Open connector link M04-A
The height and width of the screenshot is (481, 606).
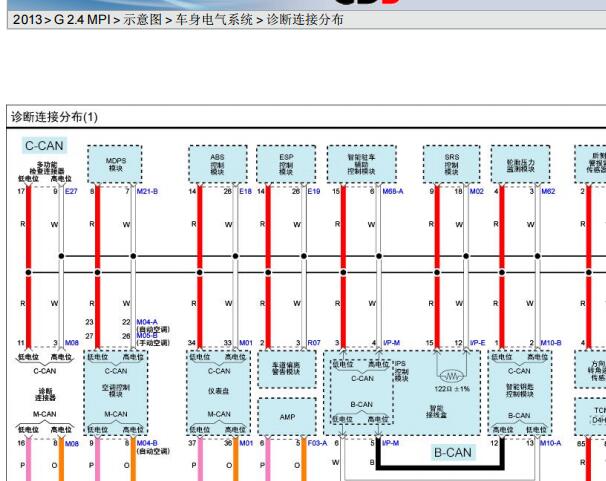(147, 322)
